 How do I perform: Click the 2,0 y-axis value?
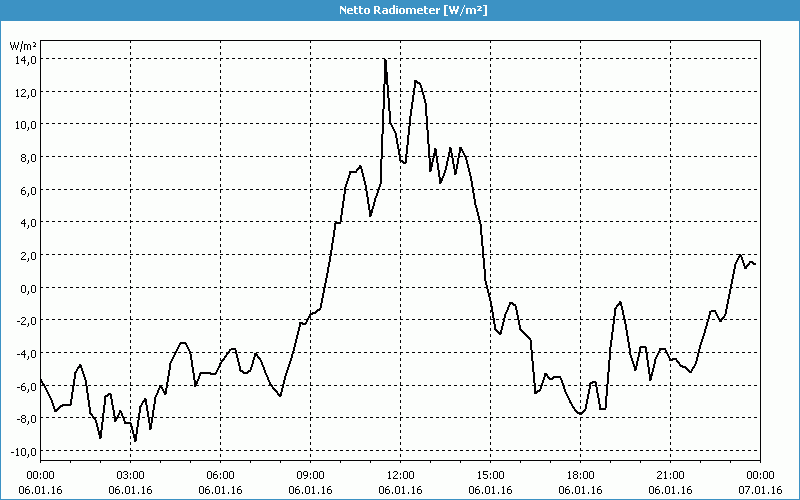28,255
